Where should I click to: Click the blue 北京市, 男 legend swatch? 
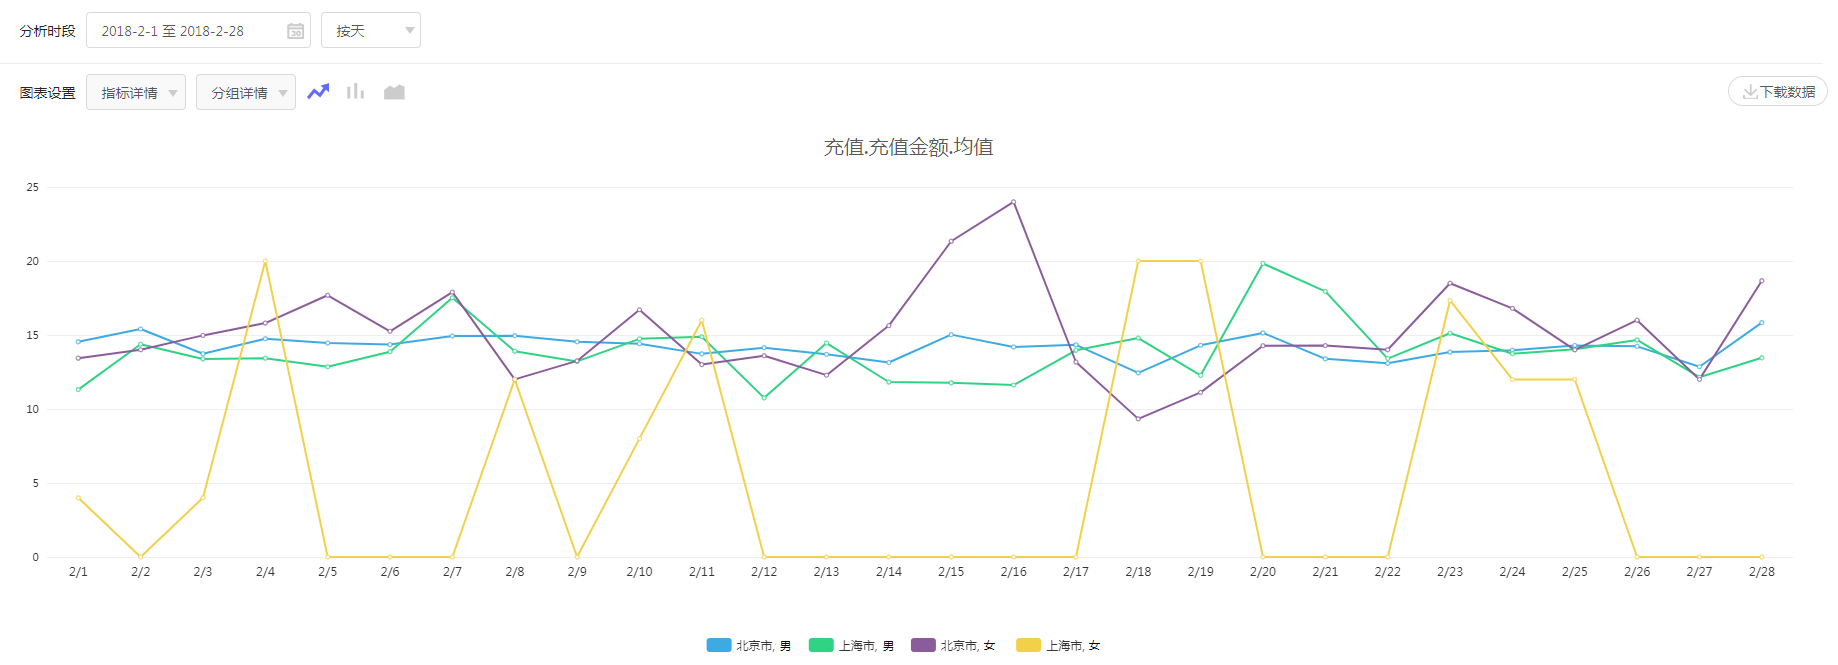tap(719, 646)
